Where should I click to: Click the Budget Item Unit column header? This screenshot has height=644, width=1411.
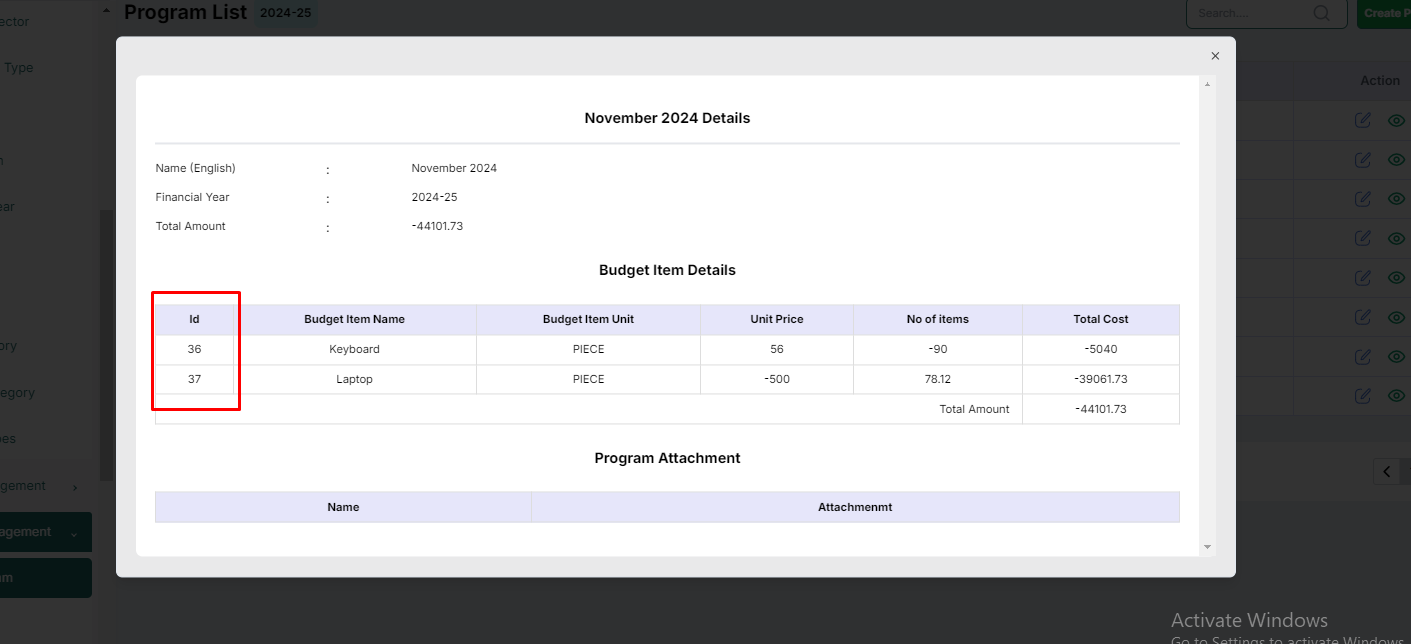coord(588,320)
